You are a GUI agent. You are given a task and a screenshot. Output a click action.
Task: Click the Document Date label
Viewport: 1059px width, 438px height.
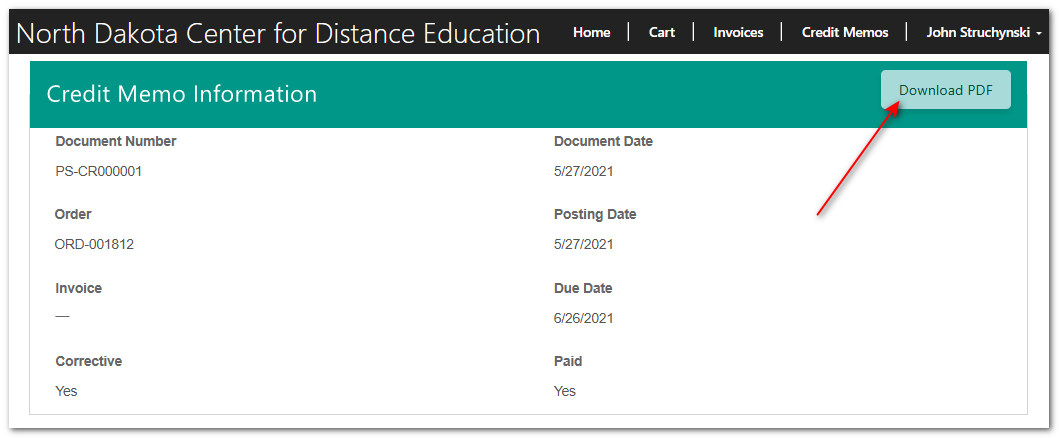click(x=603, y=141)
